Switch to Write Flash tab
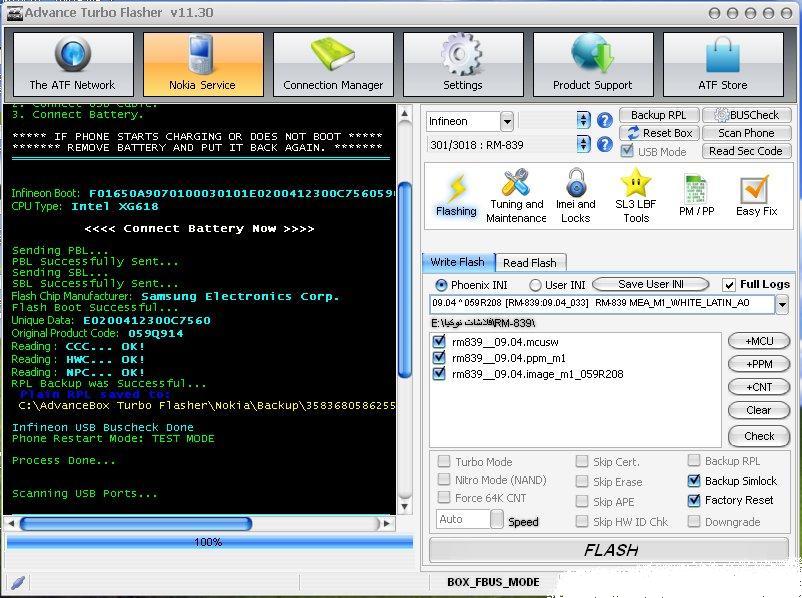 458,262
